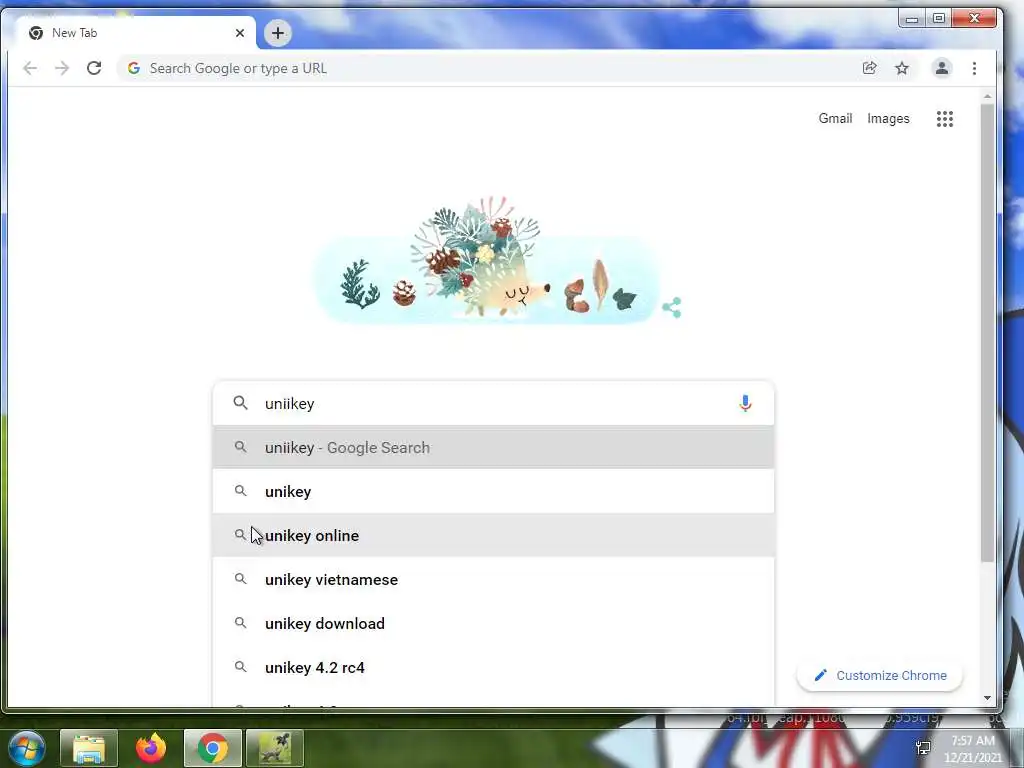Close the Chrome window
1024x768 pixels.
coord(974,19)
